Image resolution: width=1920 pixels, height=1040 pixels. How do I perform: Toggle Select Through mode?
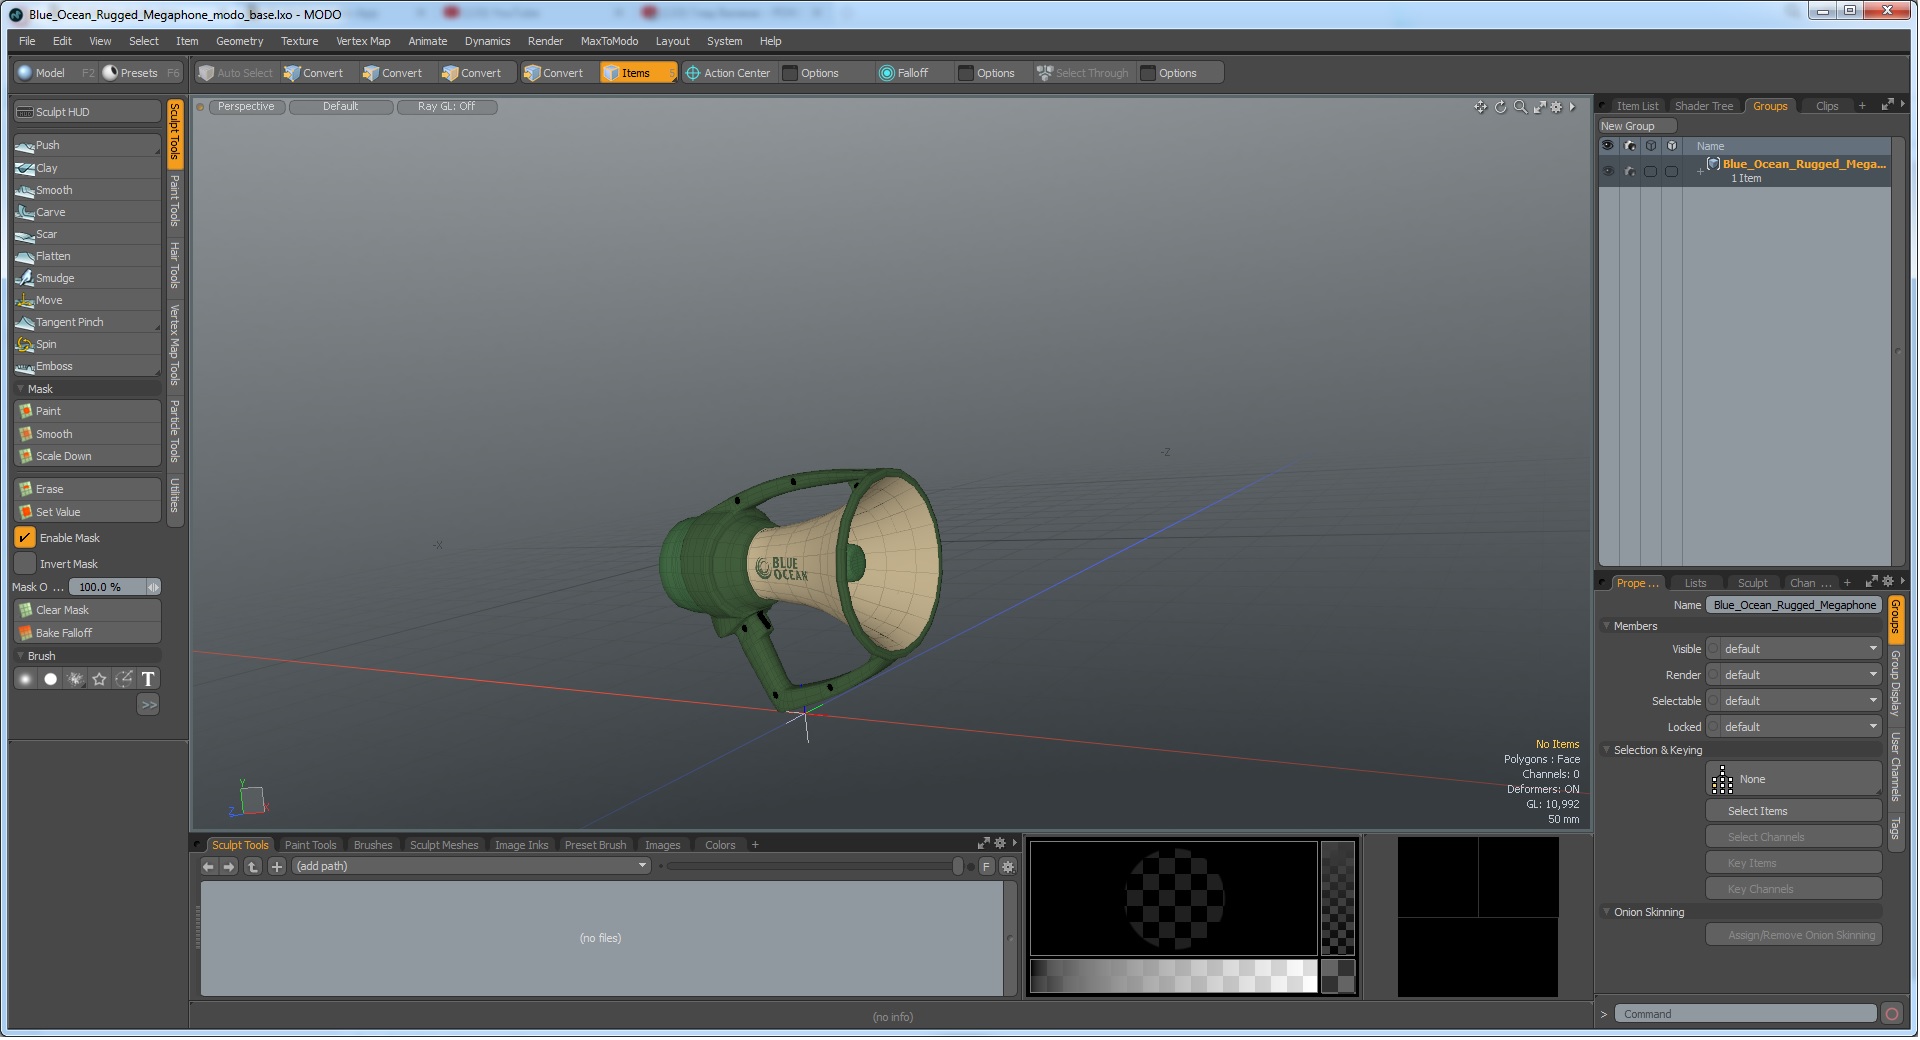click(x=1083, y=73)
